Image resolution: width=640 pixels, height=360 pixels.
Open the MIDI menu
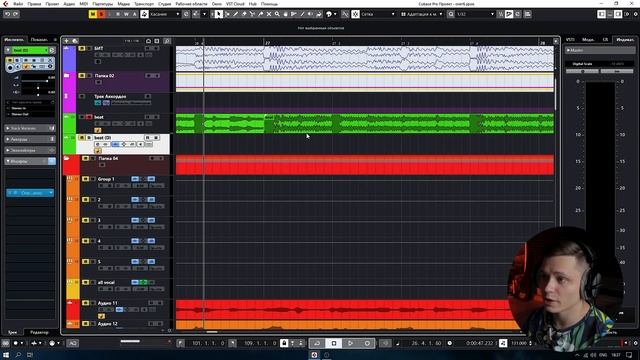coord(84,4)
